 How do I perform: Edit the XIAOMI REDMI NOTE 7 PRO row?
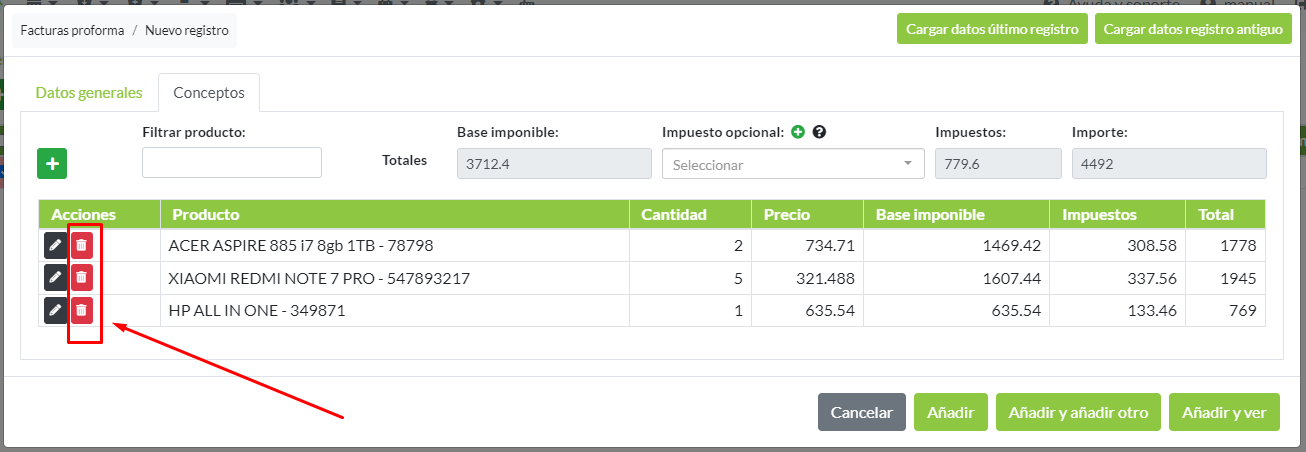[55, 277]
